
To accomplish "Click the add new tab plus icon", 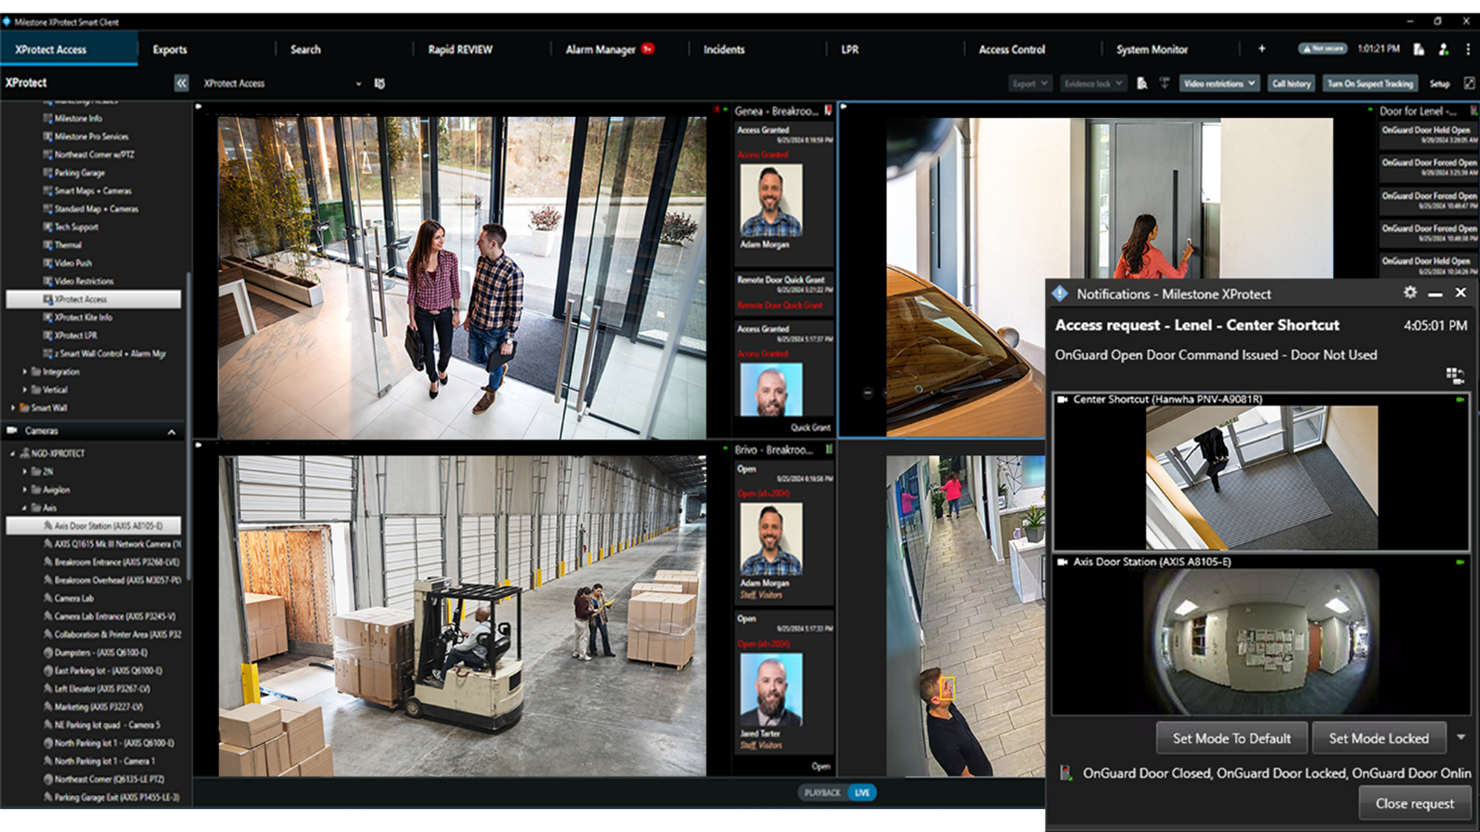I will 1262,49.
